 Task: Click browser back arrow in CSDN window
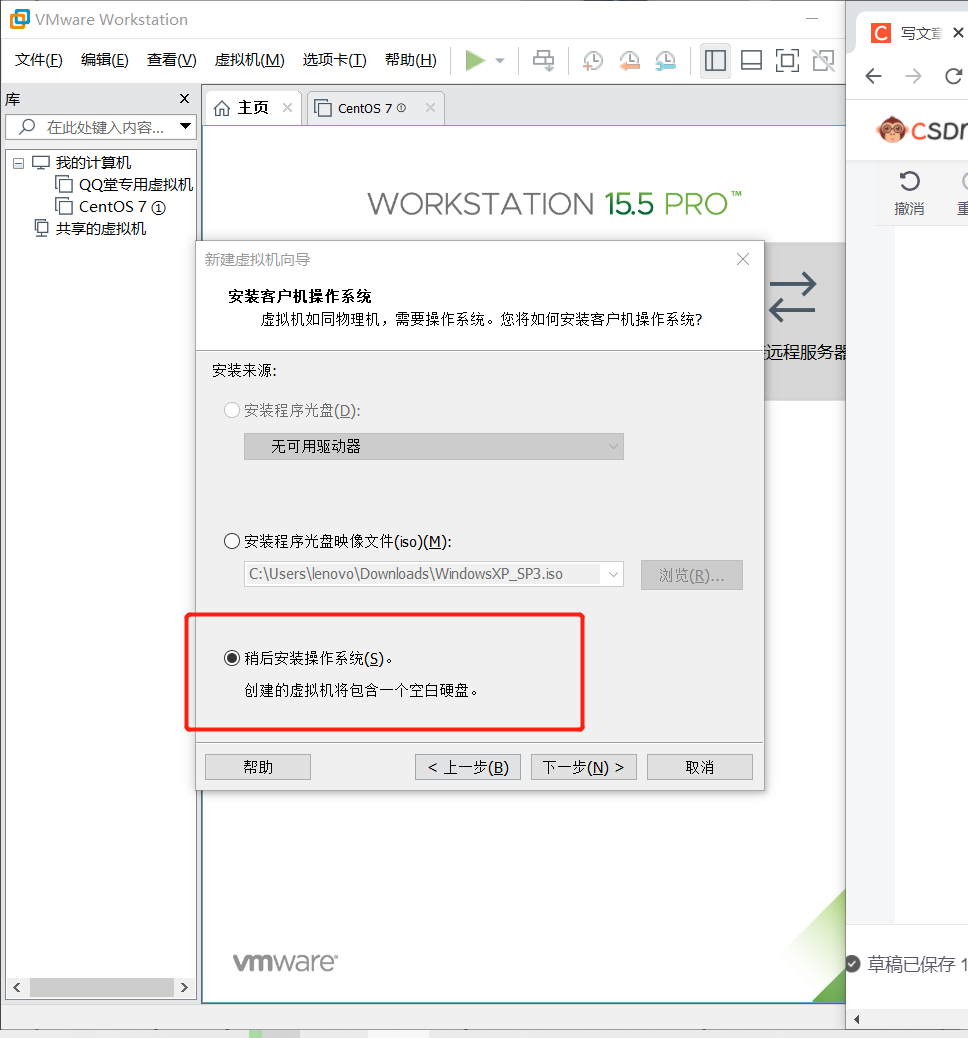(x=874, y=76)
